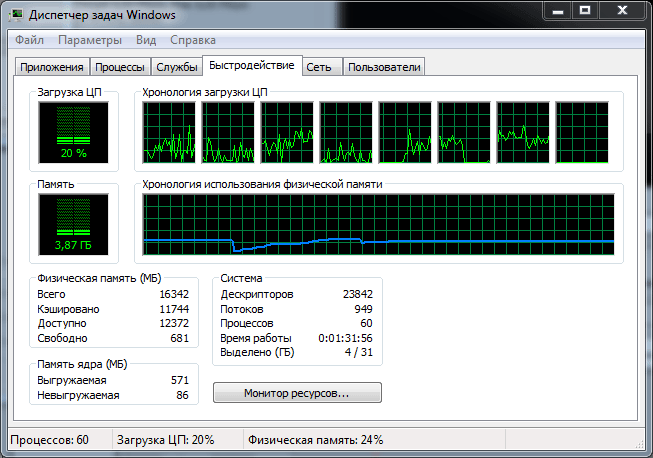The height and width of the screenshot is (458, 653).
Task: Open the Справка menu
Action: [193, 40]
